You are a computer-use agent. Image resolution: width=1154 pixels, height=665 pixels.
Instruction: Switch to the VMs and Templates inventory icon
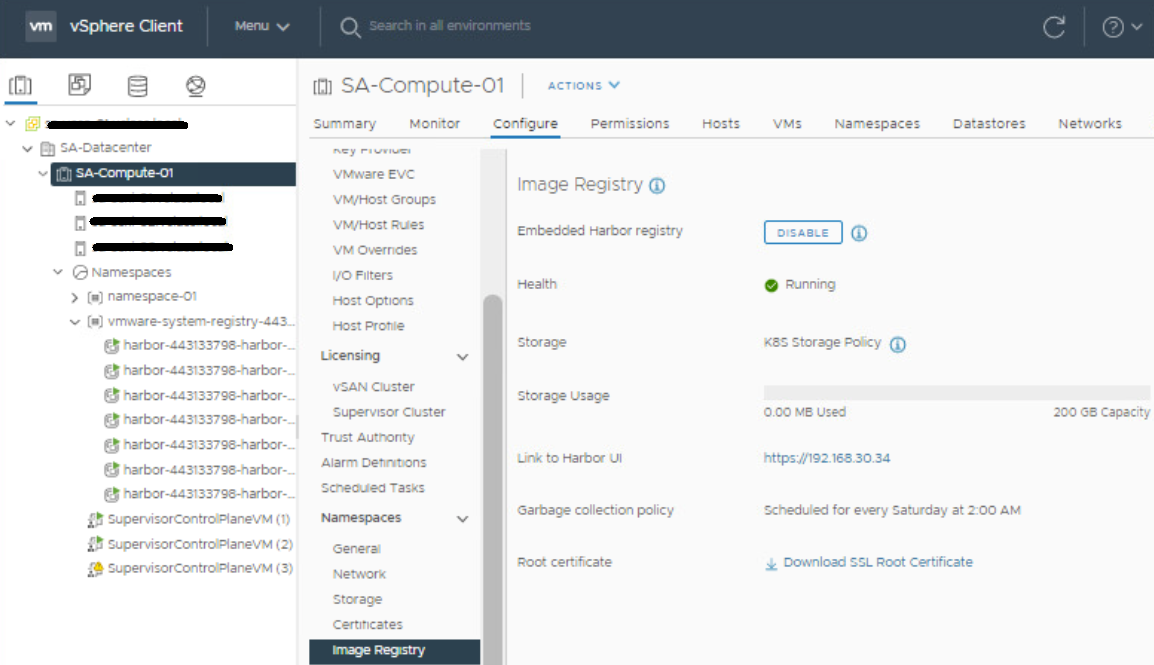click(x=79, y=85)
